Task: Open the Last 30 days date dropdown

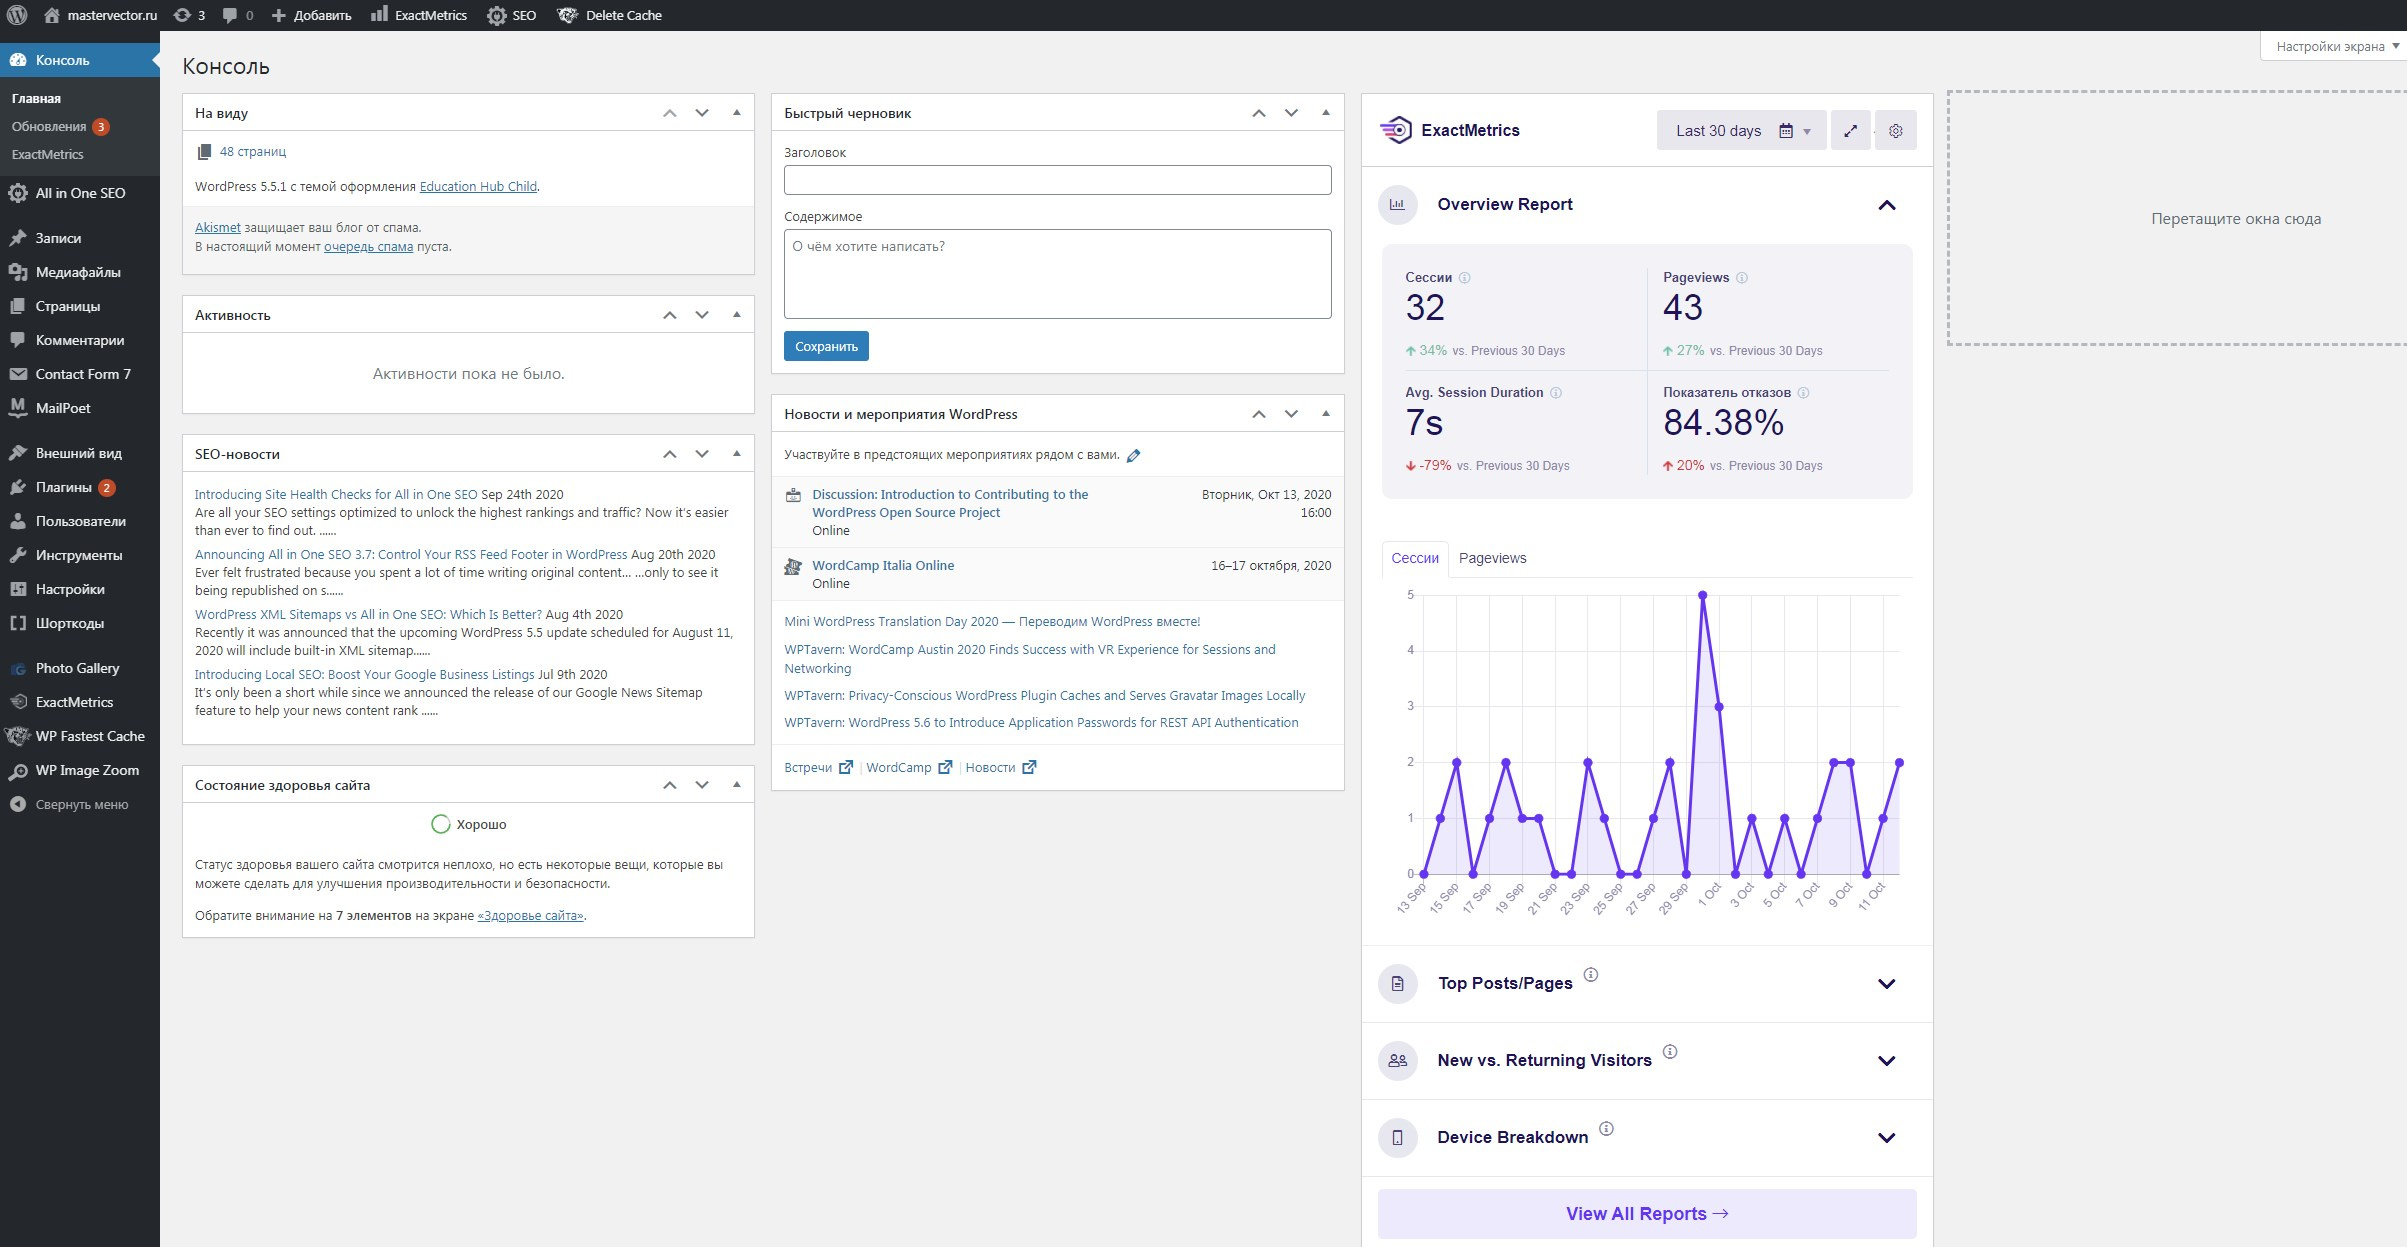Action: point(1741,131)
